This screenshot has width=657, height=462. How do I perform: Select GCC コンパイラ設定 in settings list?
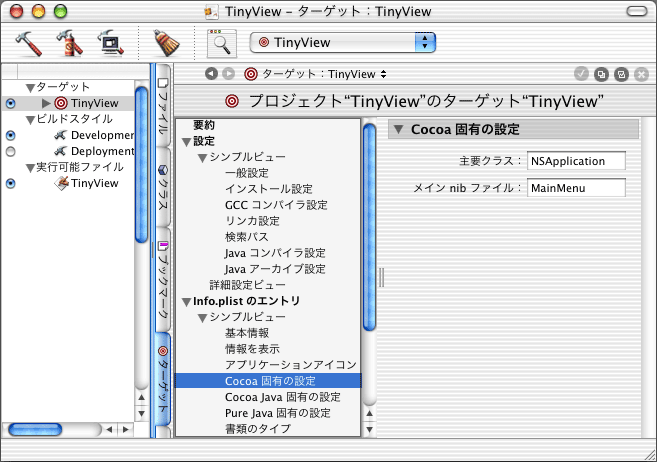tap(276, 205)
